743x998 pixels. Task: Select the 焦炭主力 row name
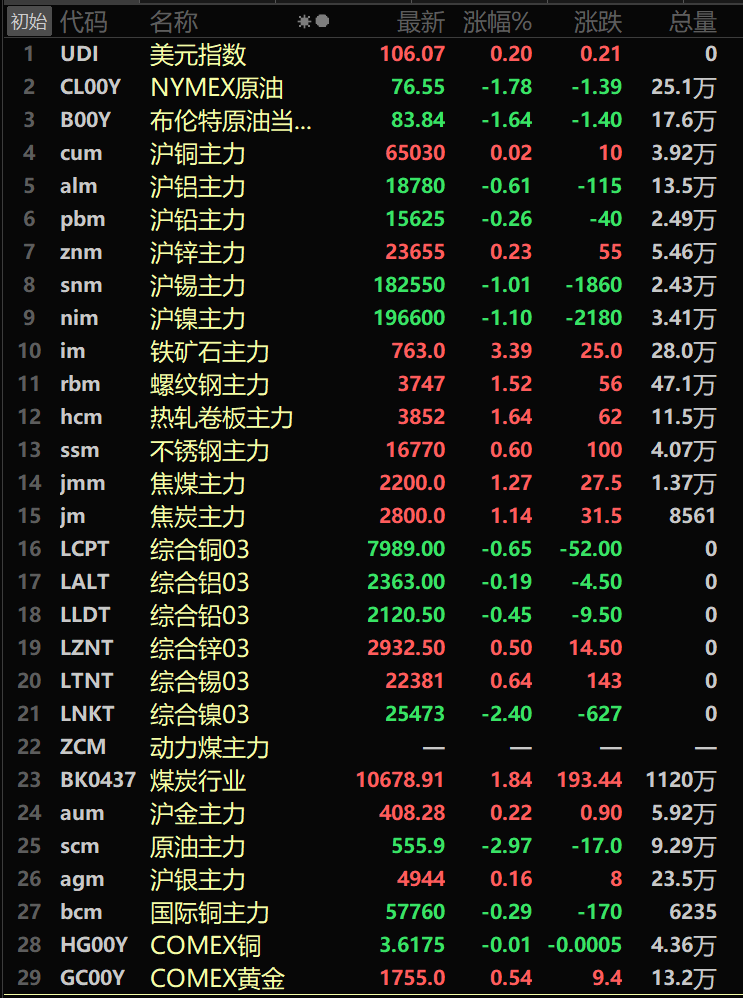198,516
